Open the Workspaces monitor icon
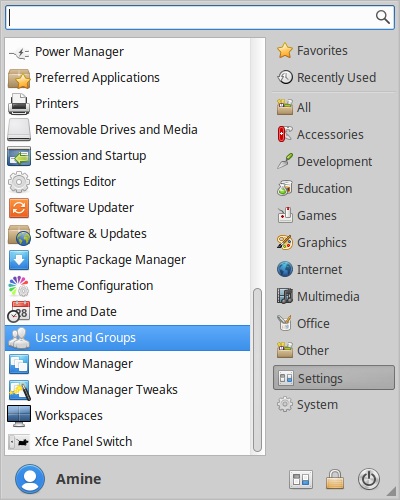The width and height of the screenshot is (400, 500). 19,416
